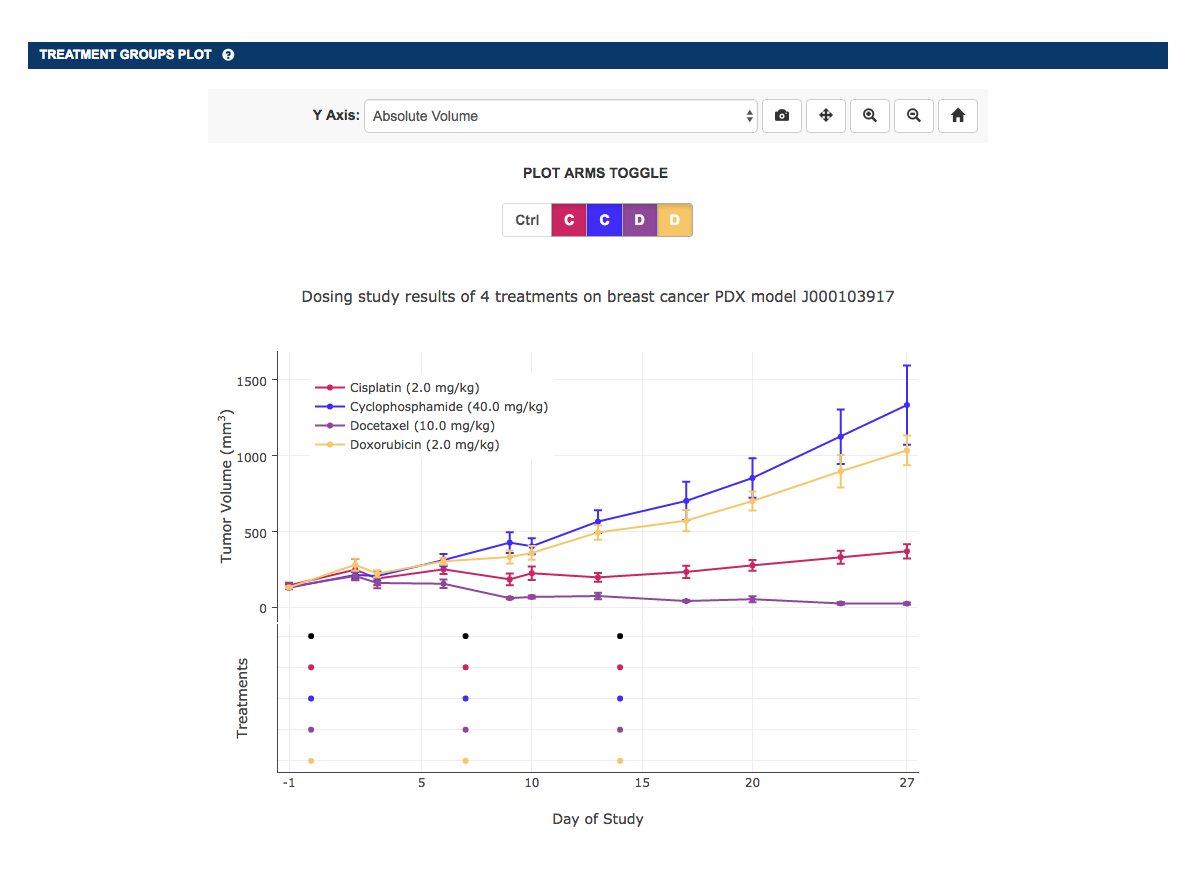Click the zoom out magnifier
This screenshot has height=876, width=1197.
point(914,116)
